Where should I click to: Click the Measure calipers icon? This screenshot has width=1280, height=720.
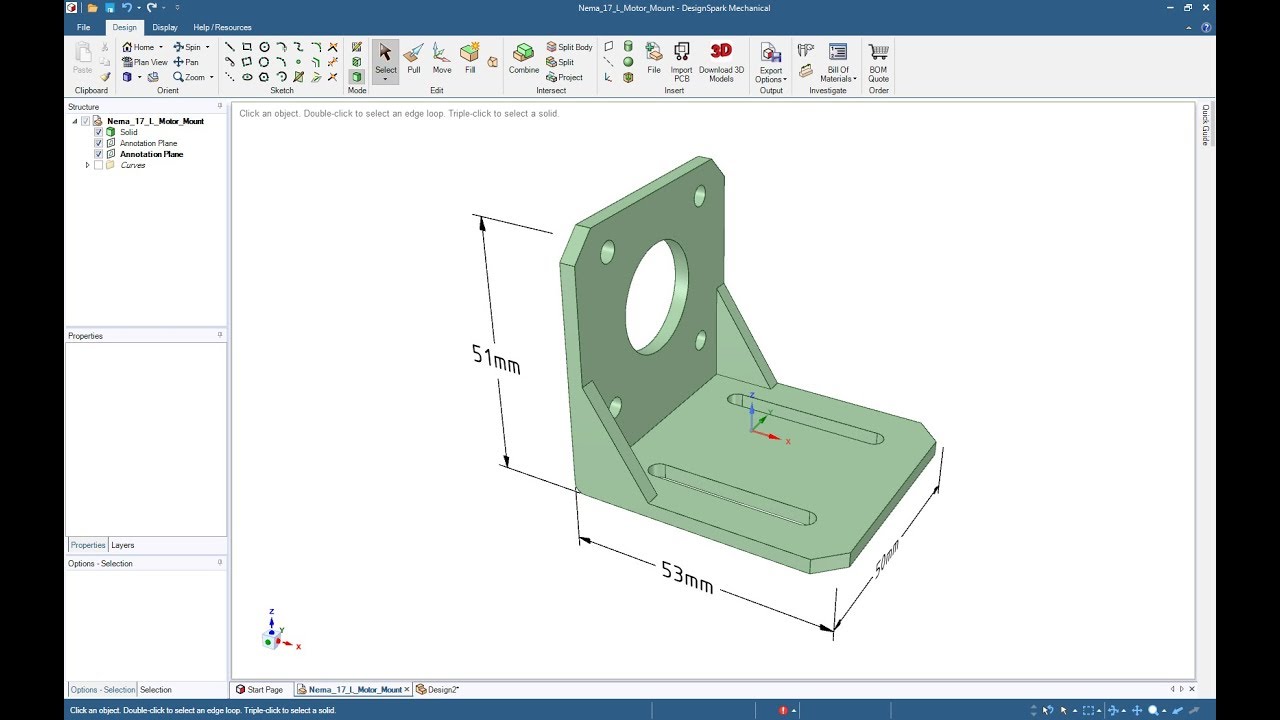tap(805, 49)
